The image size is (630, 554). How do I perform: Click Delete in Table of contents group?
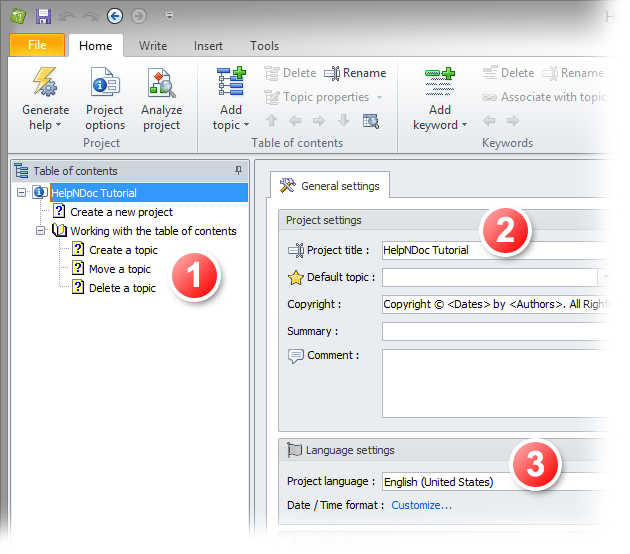coord(290,73)
